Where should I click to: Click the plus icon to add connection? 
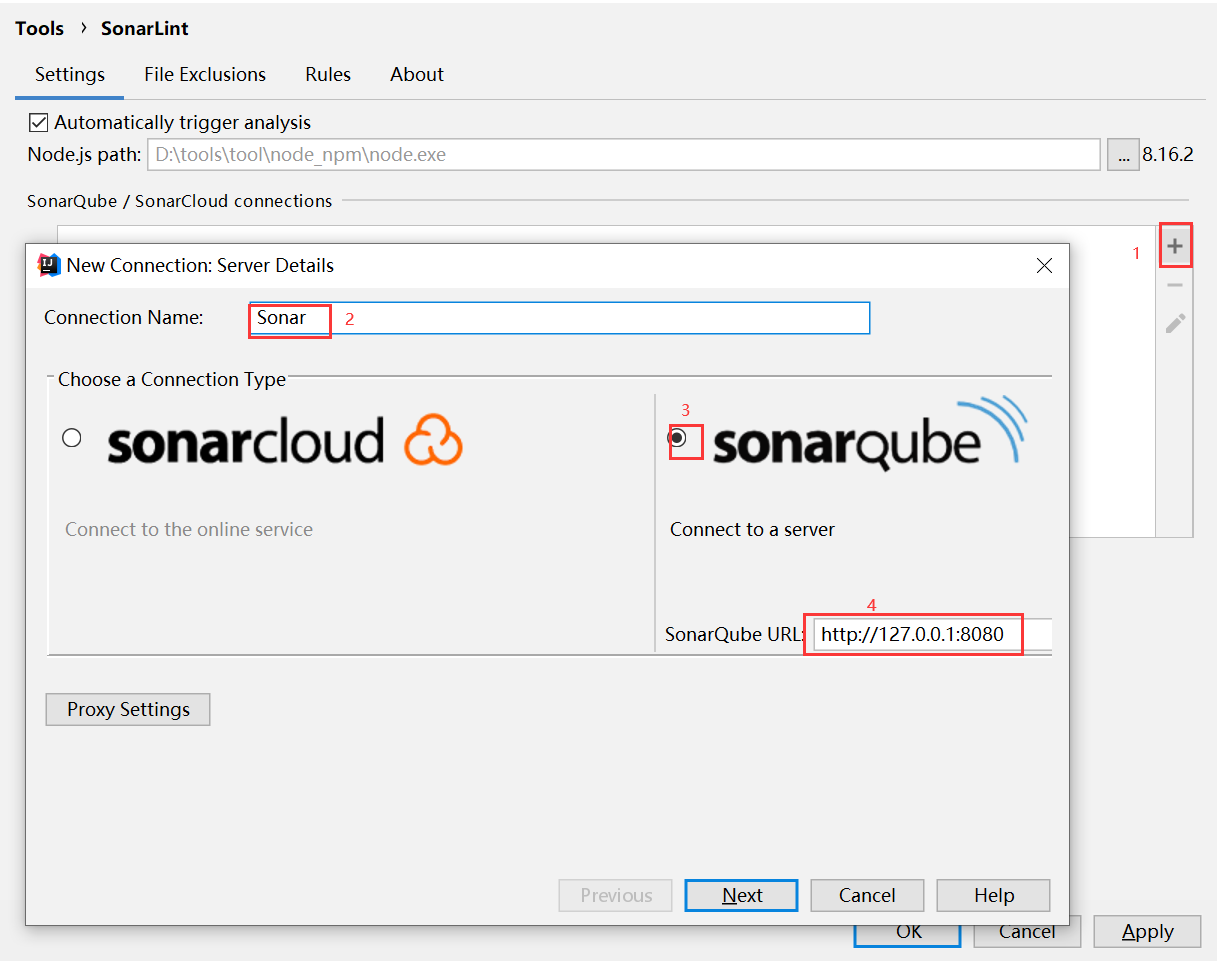[x=1175, y=246]
